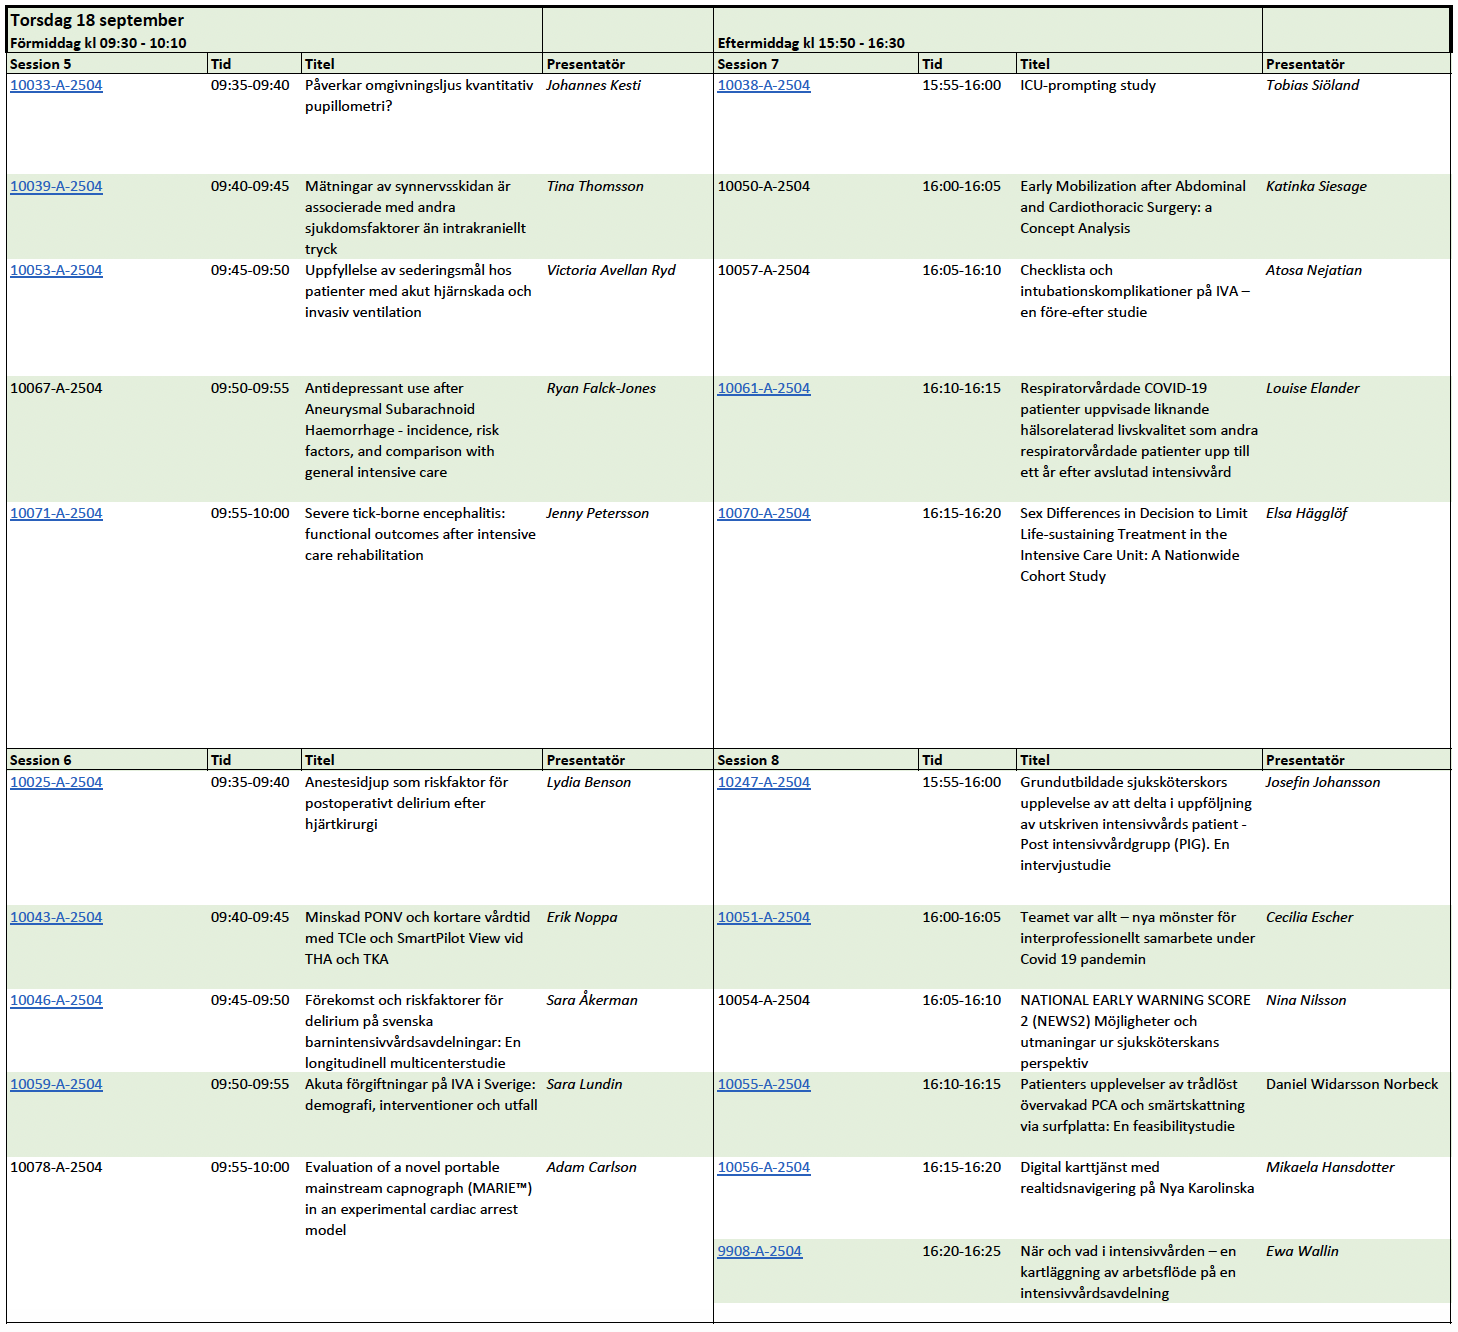The height and width of the screenshot is (1332, 1458).
Task: Open abstract link 10043-A-2504
Action: pyautogui.click(x=56, y=917)
